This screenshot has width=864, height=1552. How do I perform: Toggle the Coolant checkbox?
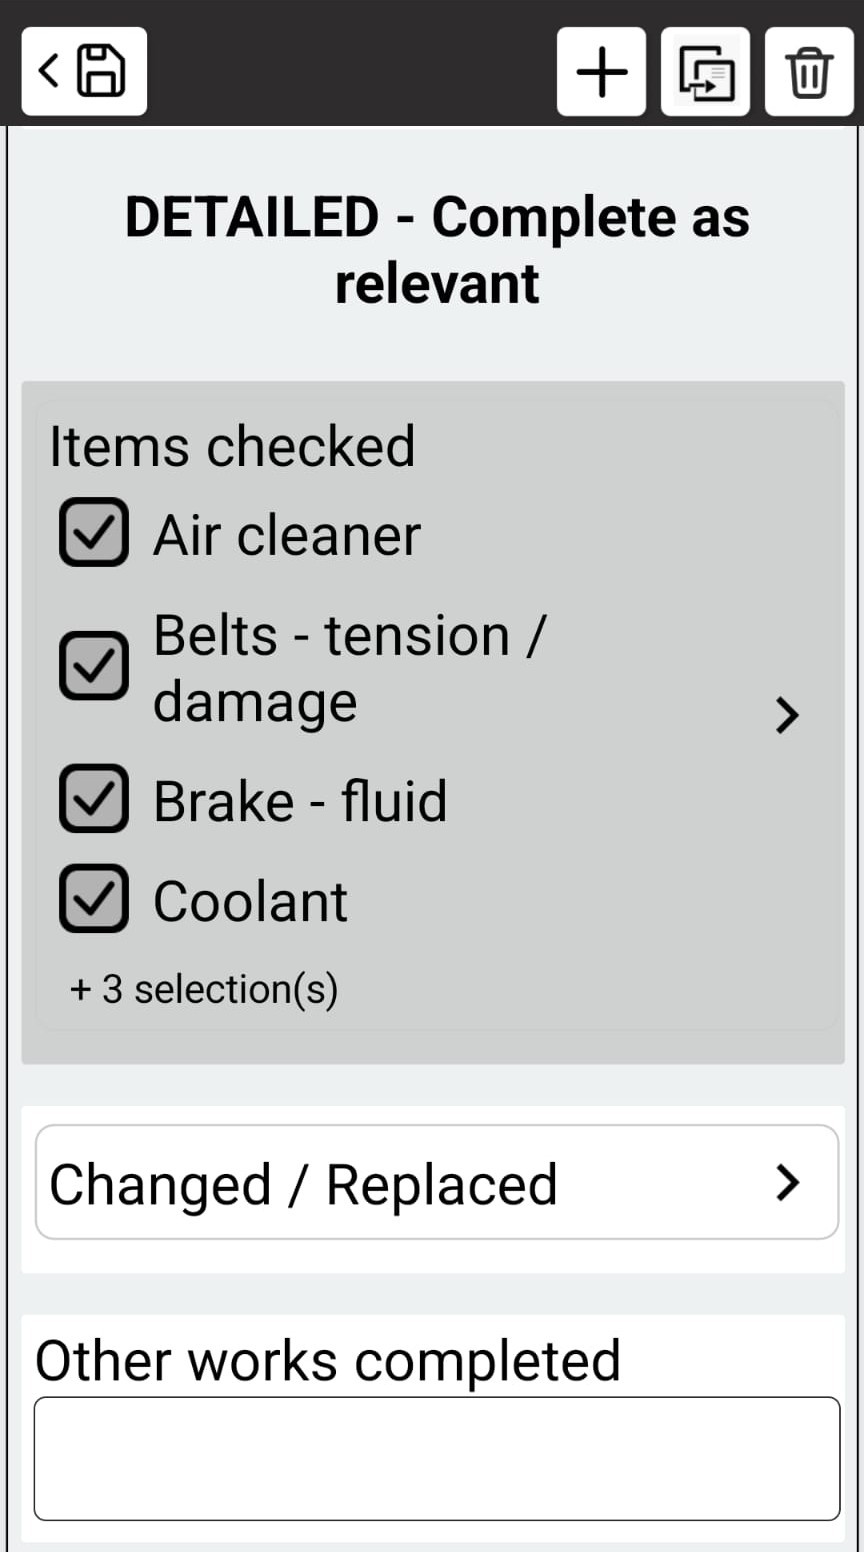click(94, 899)
